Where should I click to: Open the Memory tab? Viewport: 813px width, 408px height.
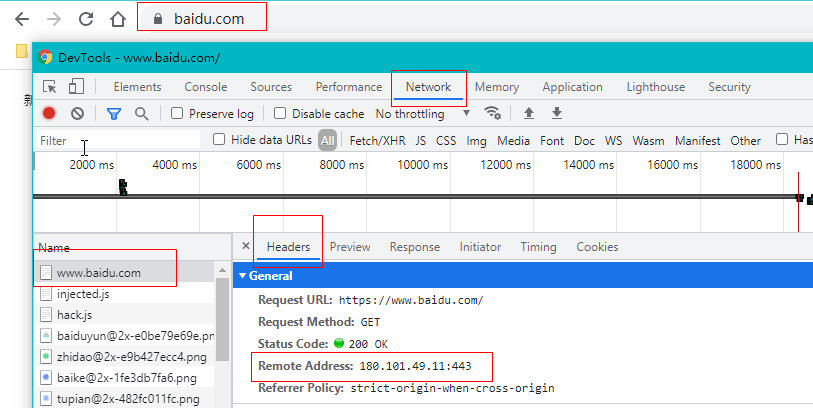pos(497,87)
